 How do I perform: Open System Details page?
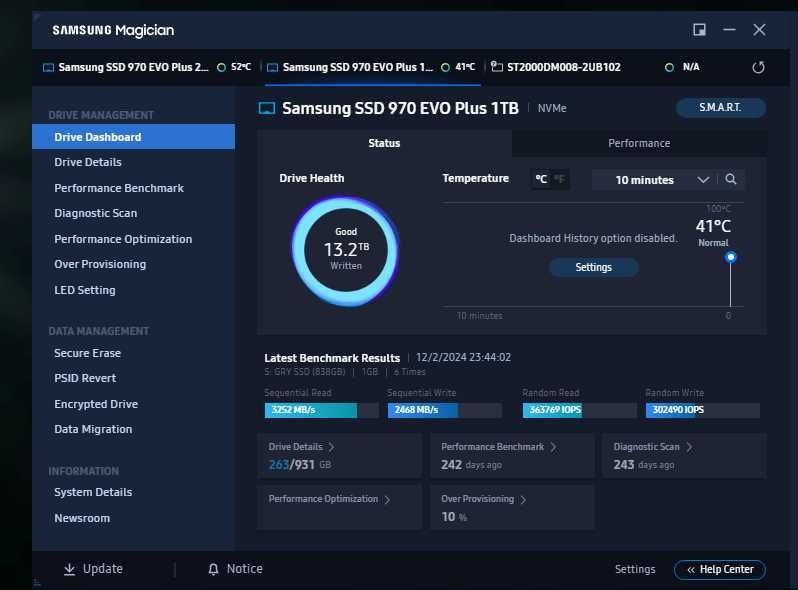[x=133, y=492]
